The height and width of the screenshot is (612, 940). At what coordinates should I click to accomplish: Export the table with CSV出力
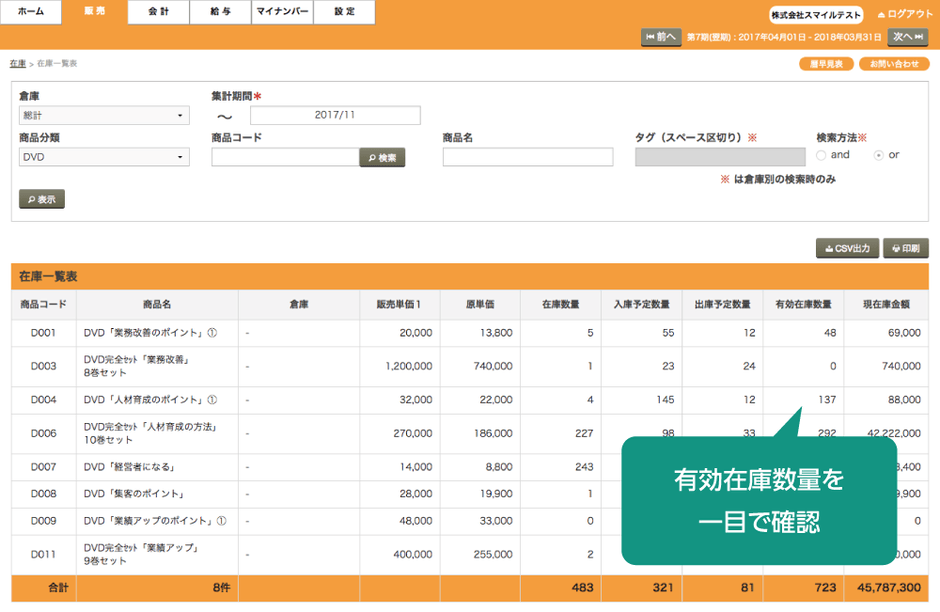(848, 248)
